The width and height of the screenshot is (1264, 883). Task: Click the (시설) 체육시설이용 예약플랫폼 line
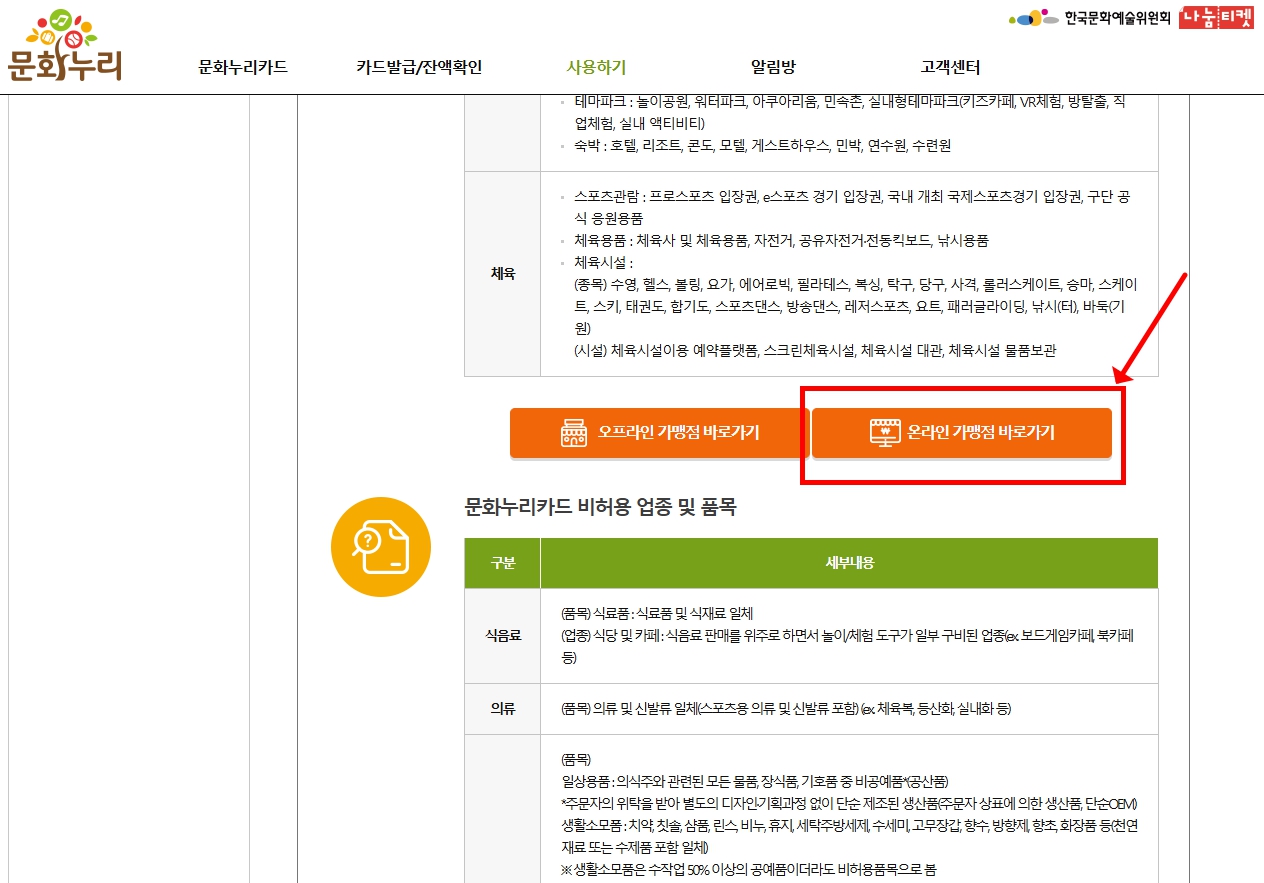click(x=815, y=350)
